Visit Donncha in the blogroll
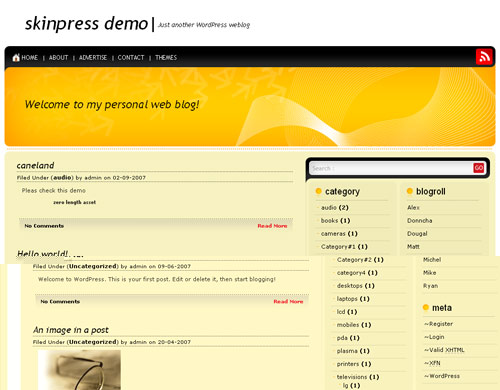 (x=419, y=221)
